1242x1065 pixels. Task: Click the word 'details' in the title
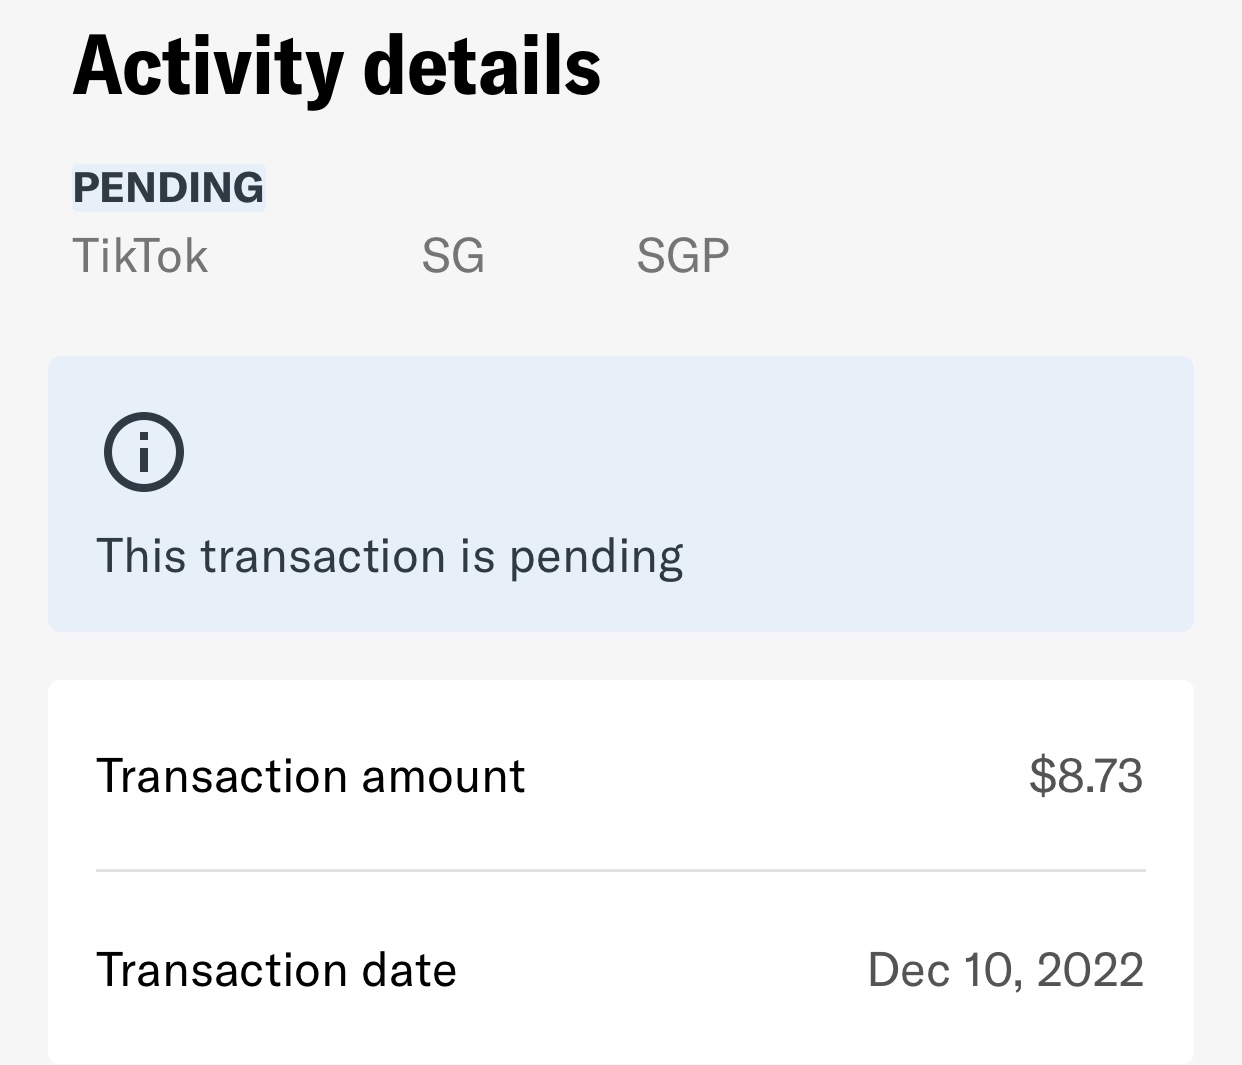tap(483, 66)
